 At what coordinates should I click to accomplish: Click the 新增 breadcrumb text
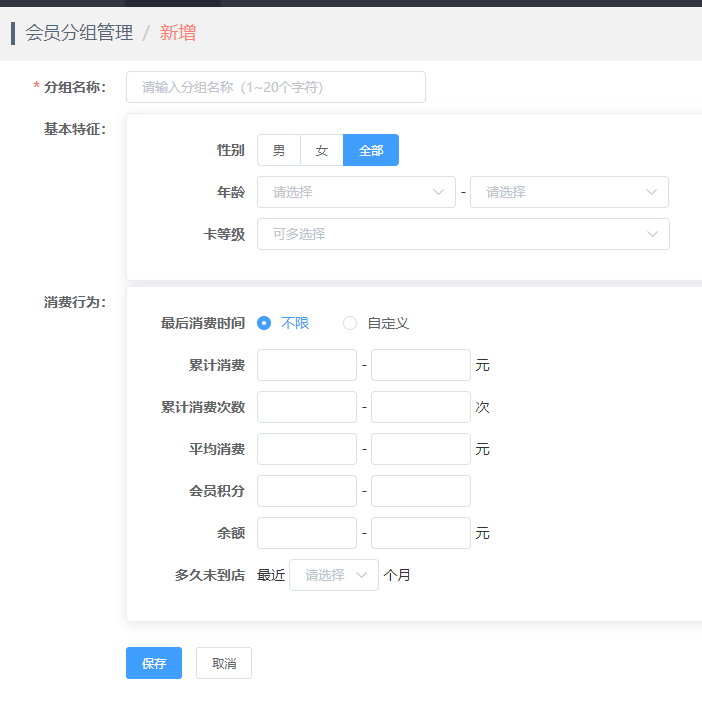point(178,33)
